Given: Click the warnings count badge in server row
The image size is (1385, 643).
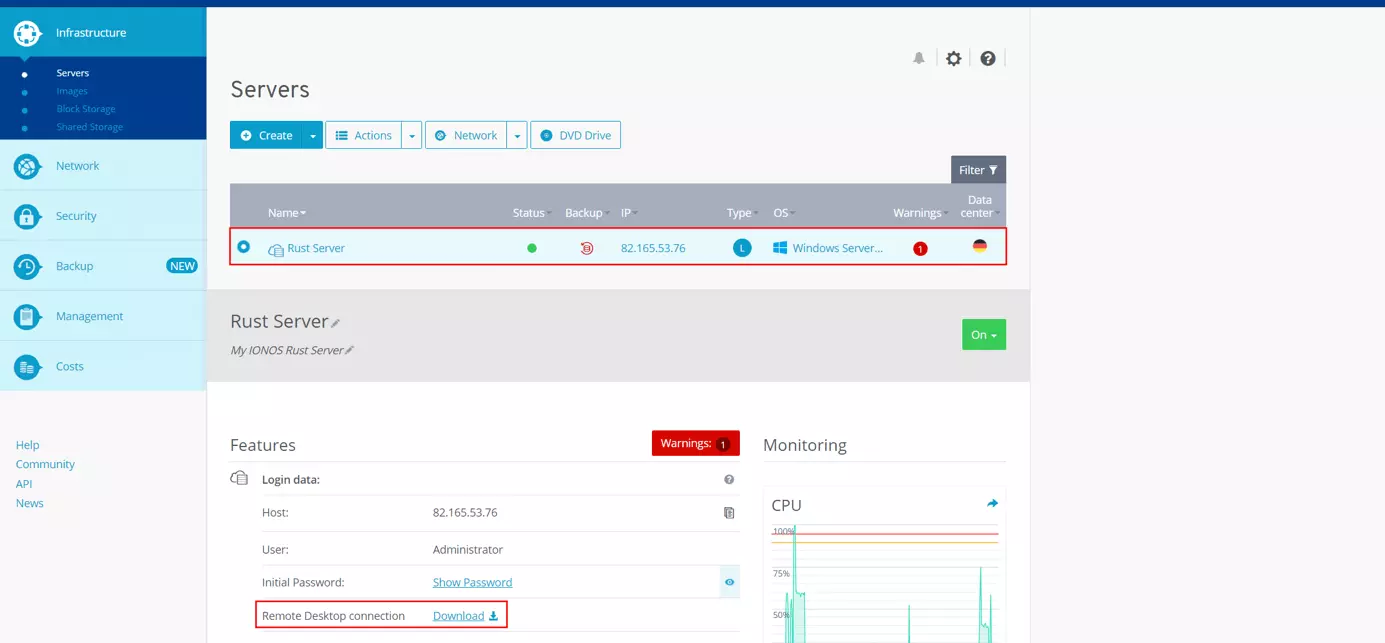Looking at the screenshot, I should tap(920, 249).
